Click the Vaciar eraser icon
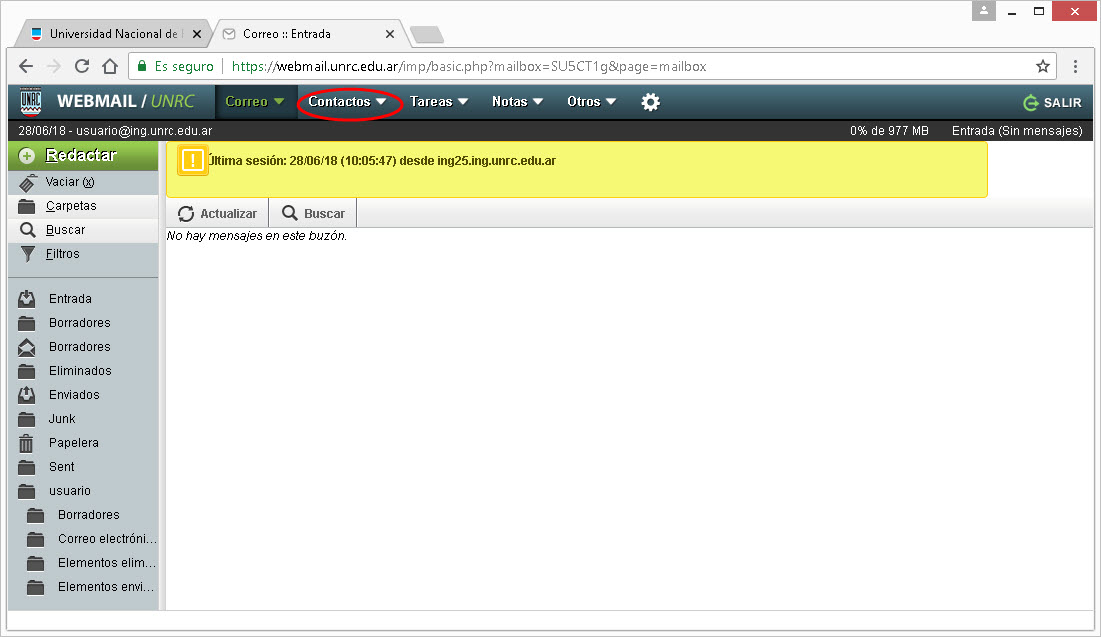This screenshot has height=637, width=1101. coord(27,183)
